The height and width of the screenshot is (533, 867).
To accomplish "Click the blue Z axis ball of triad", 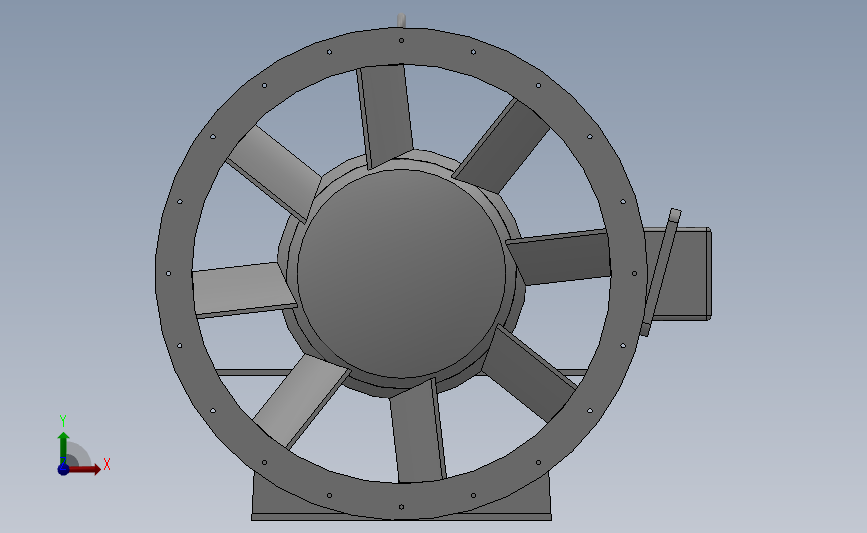I will click(x=63, y=469).
